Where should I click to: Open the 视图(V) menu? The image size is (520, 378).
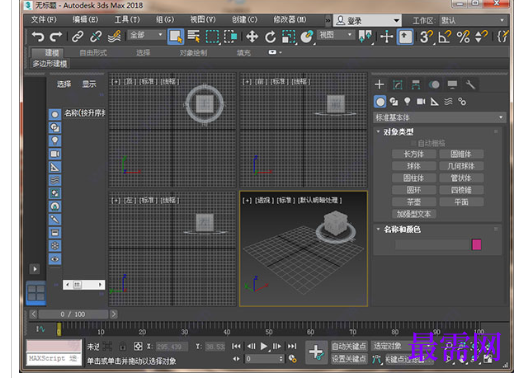[203, 20]
